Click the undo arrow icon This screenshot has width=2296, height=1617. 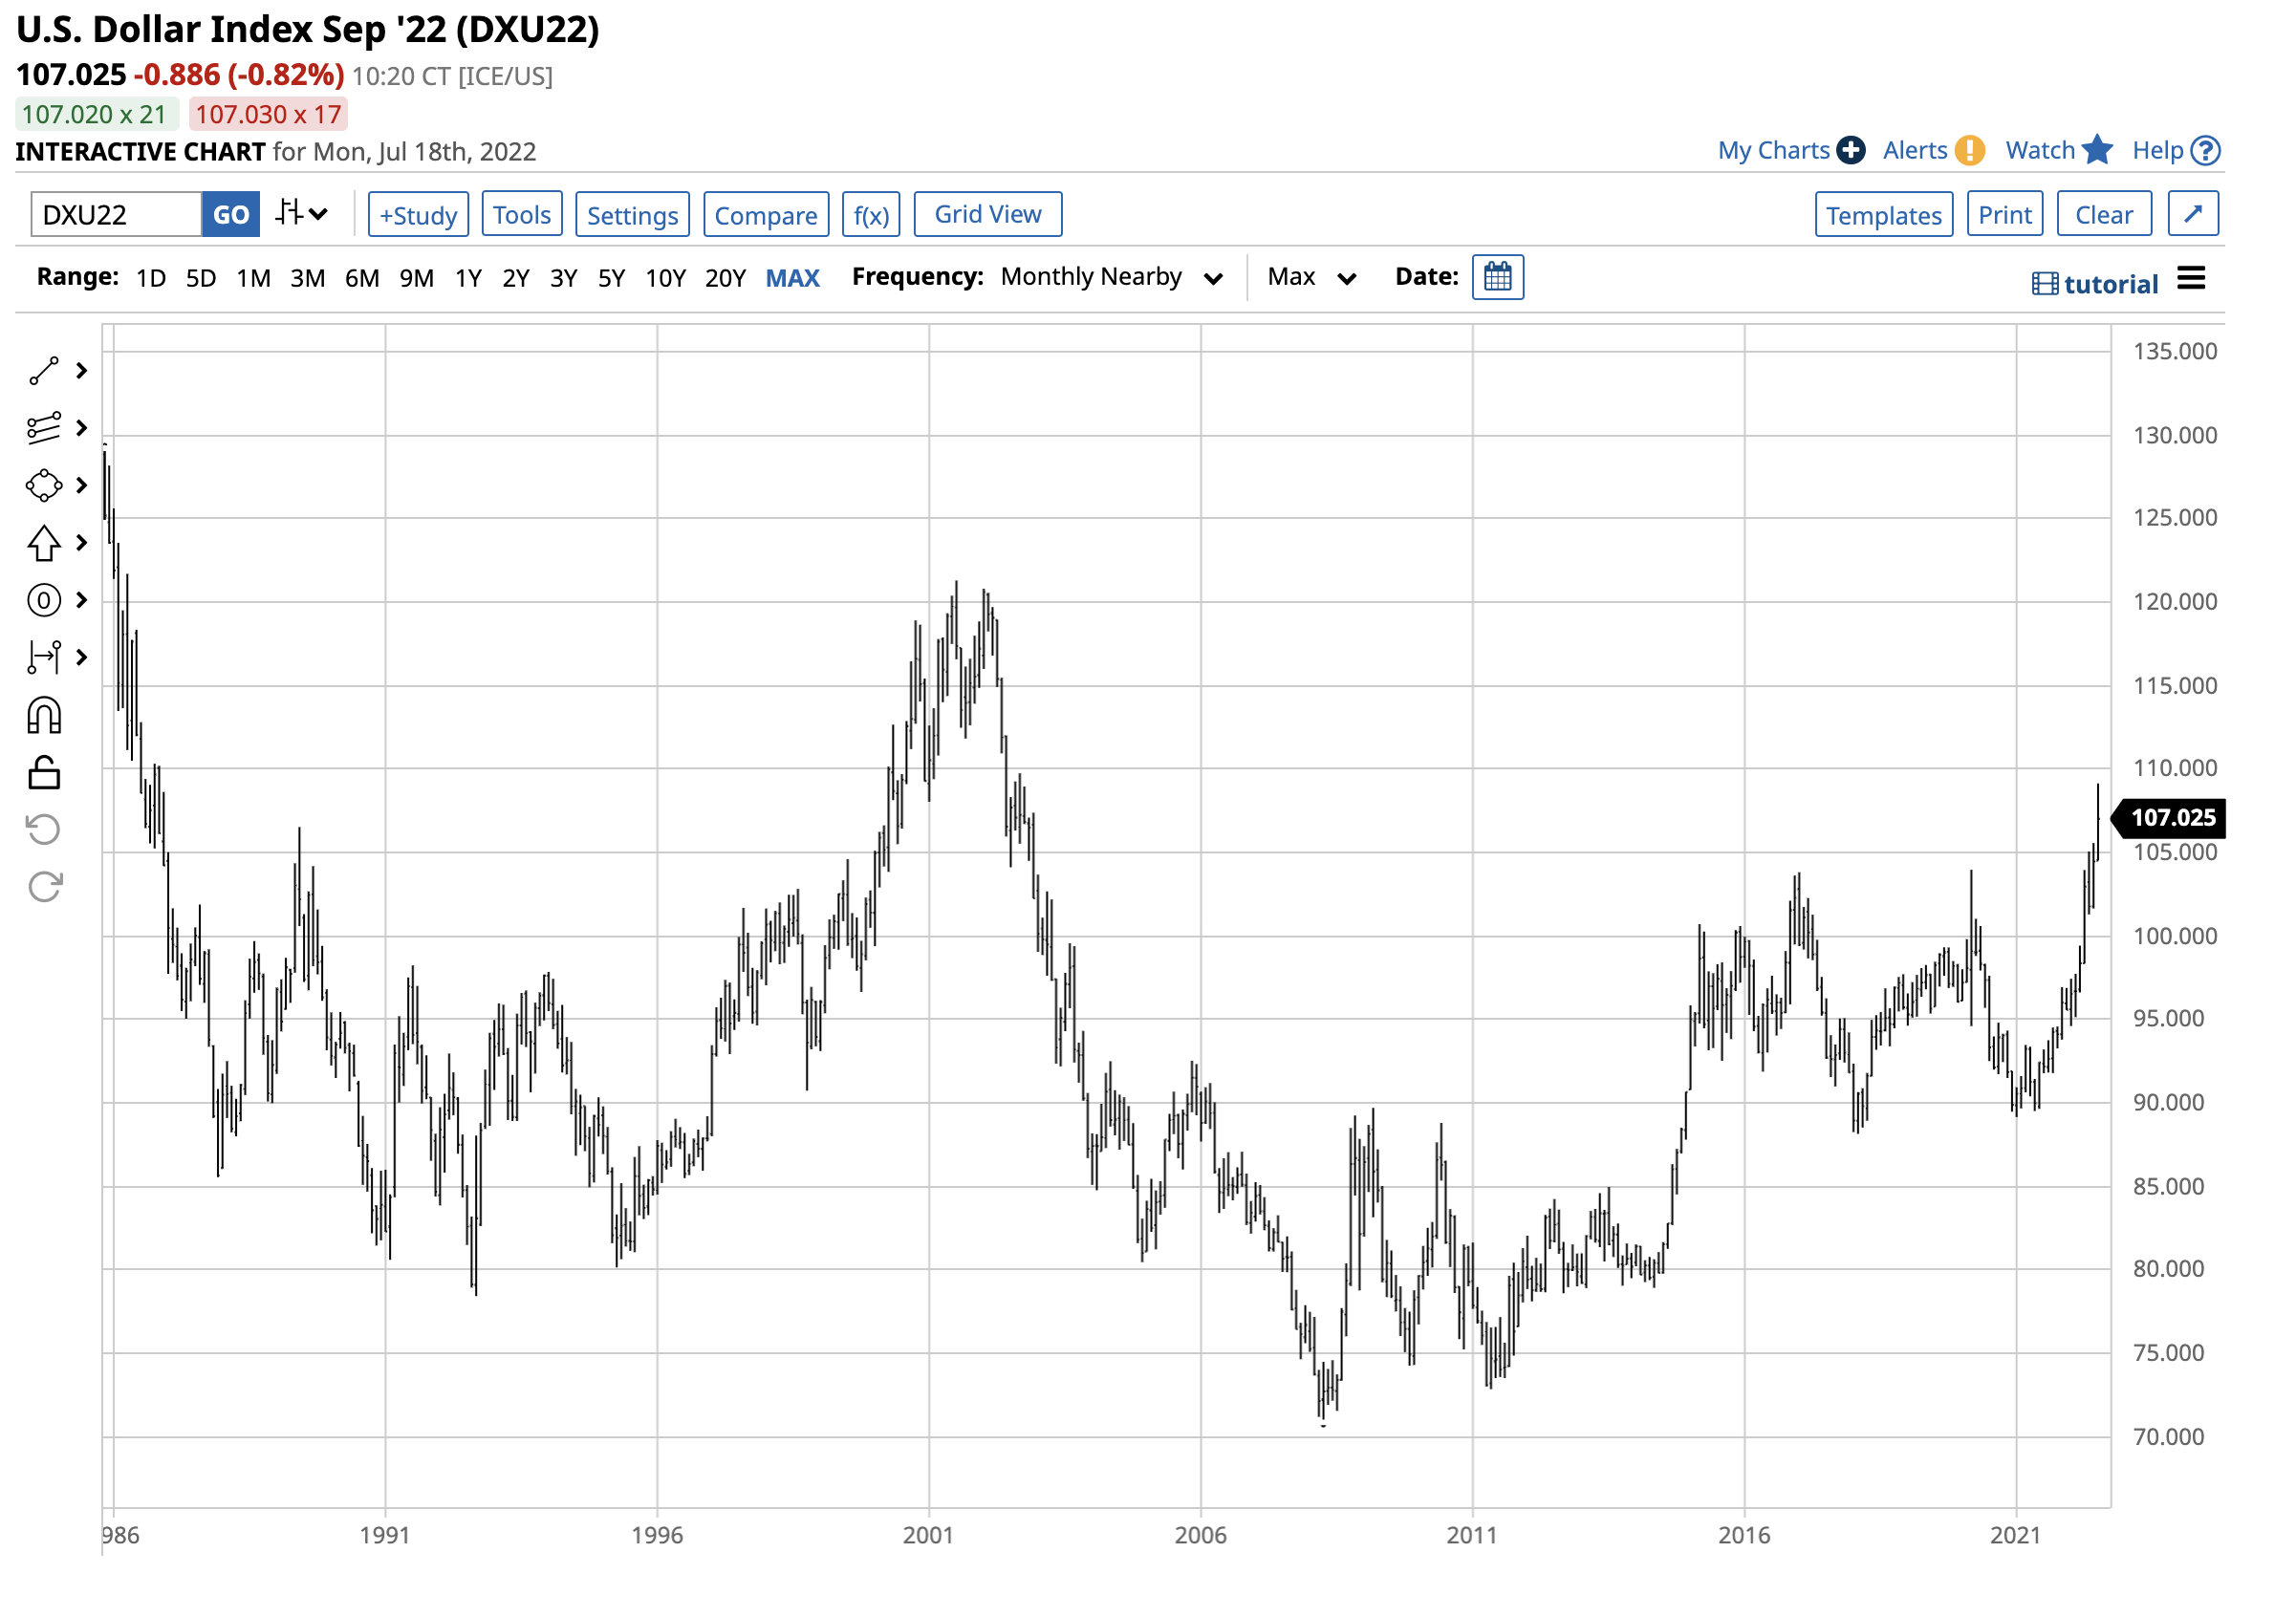click(x=44, y=830)
